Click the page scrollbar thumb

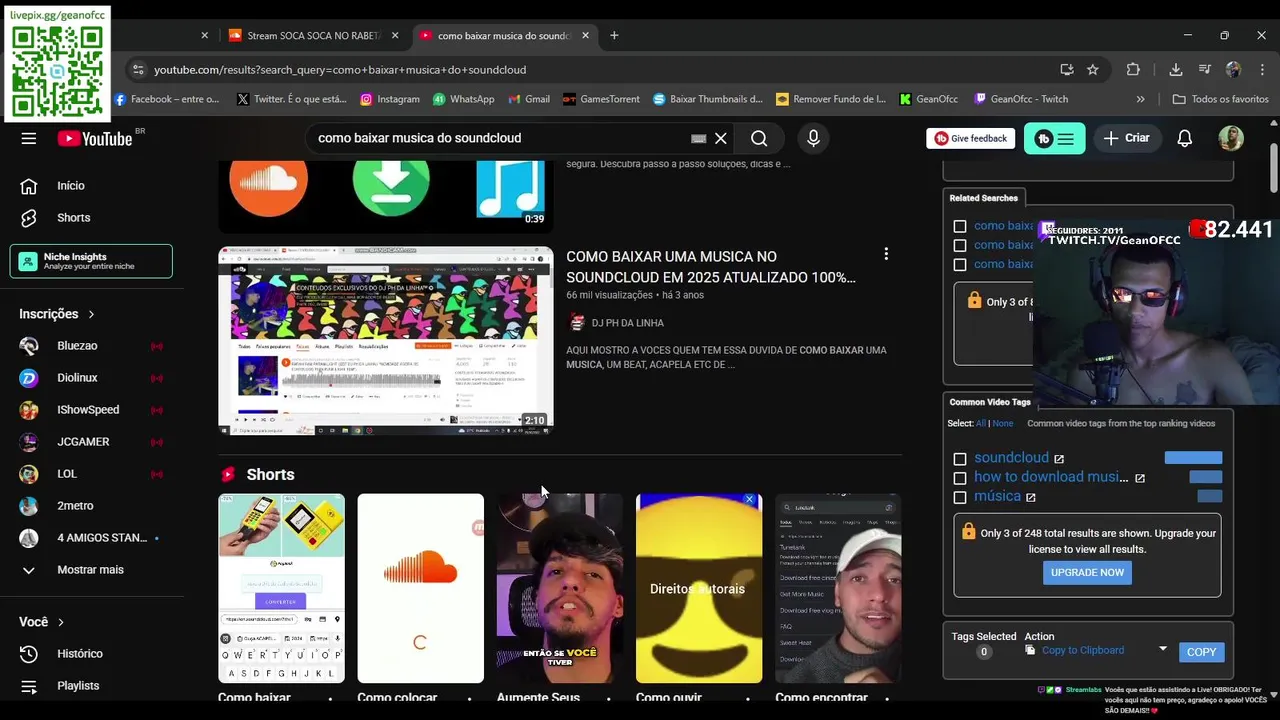click(1273, 167)
